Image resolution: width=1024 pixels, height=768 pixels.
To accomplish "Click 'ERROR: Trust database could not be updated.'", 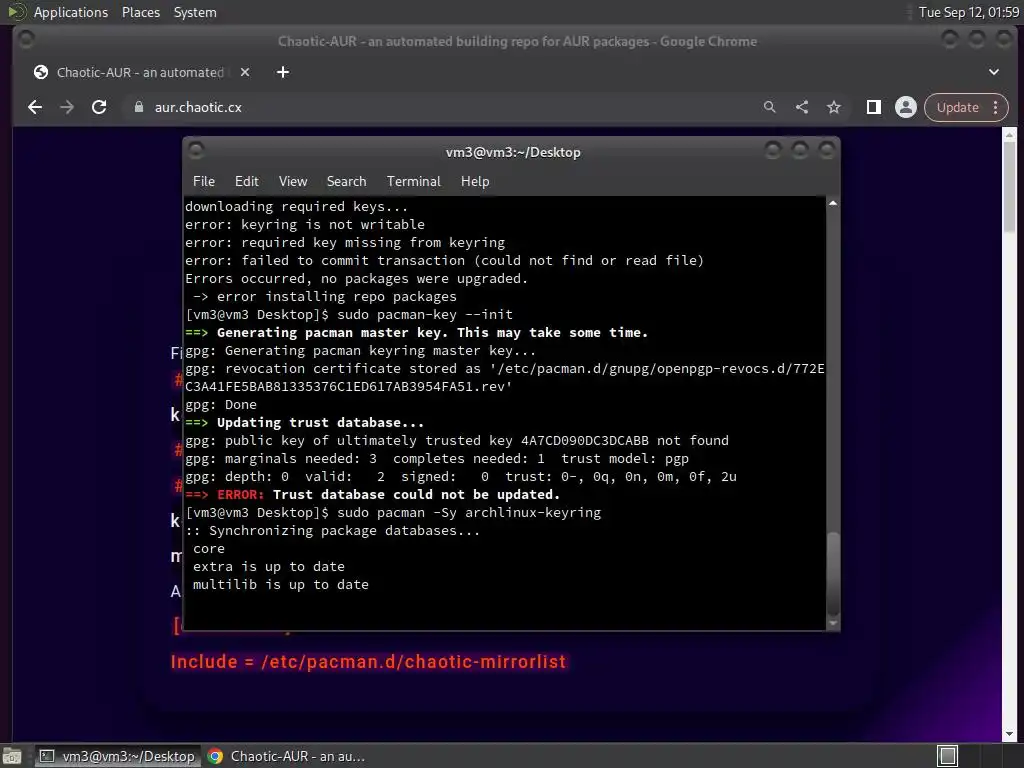I will (389, 494).
